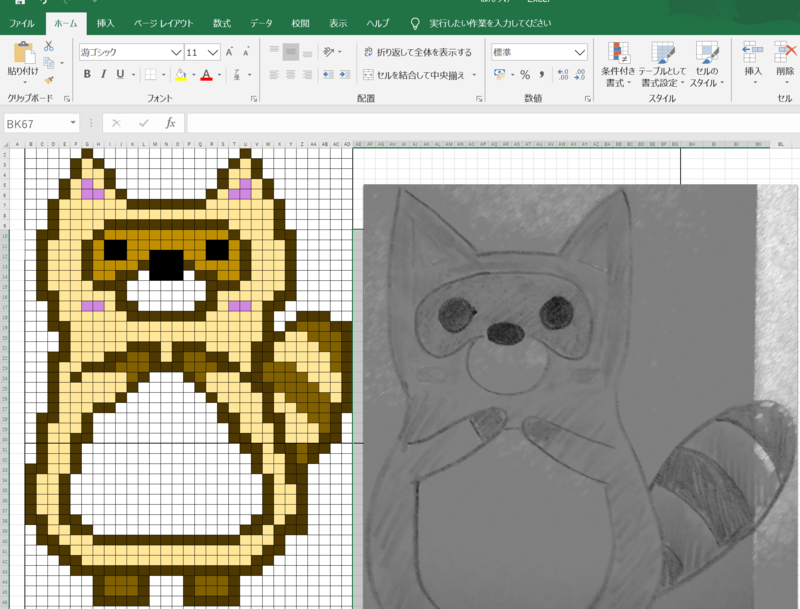The width and height of the screenshot is (800, 609).
Task: Switch to the 校閲 tab
Action: pyautogui.click(x=301, y=23)
